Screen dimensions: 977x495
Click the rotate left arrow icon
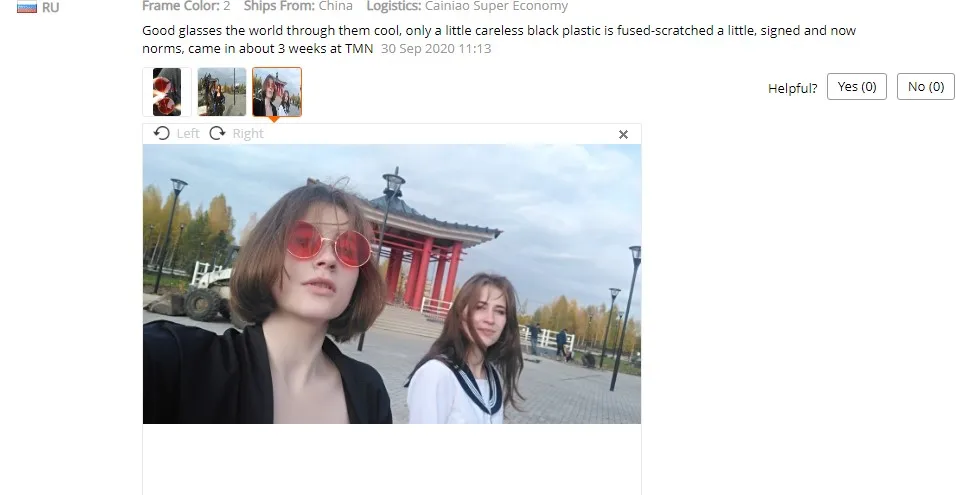point(161,133)
